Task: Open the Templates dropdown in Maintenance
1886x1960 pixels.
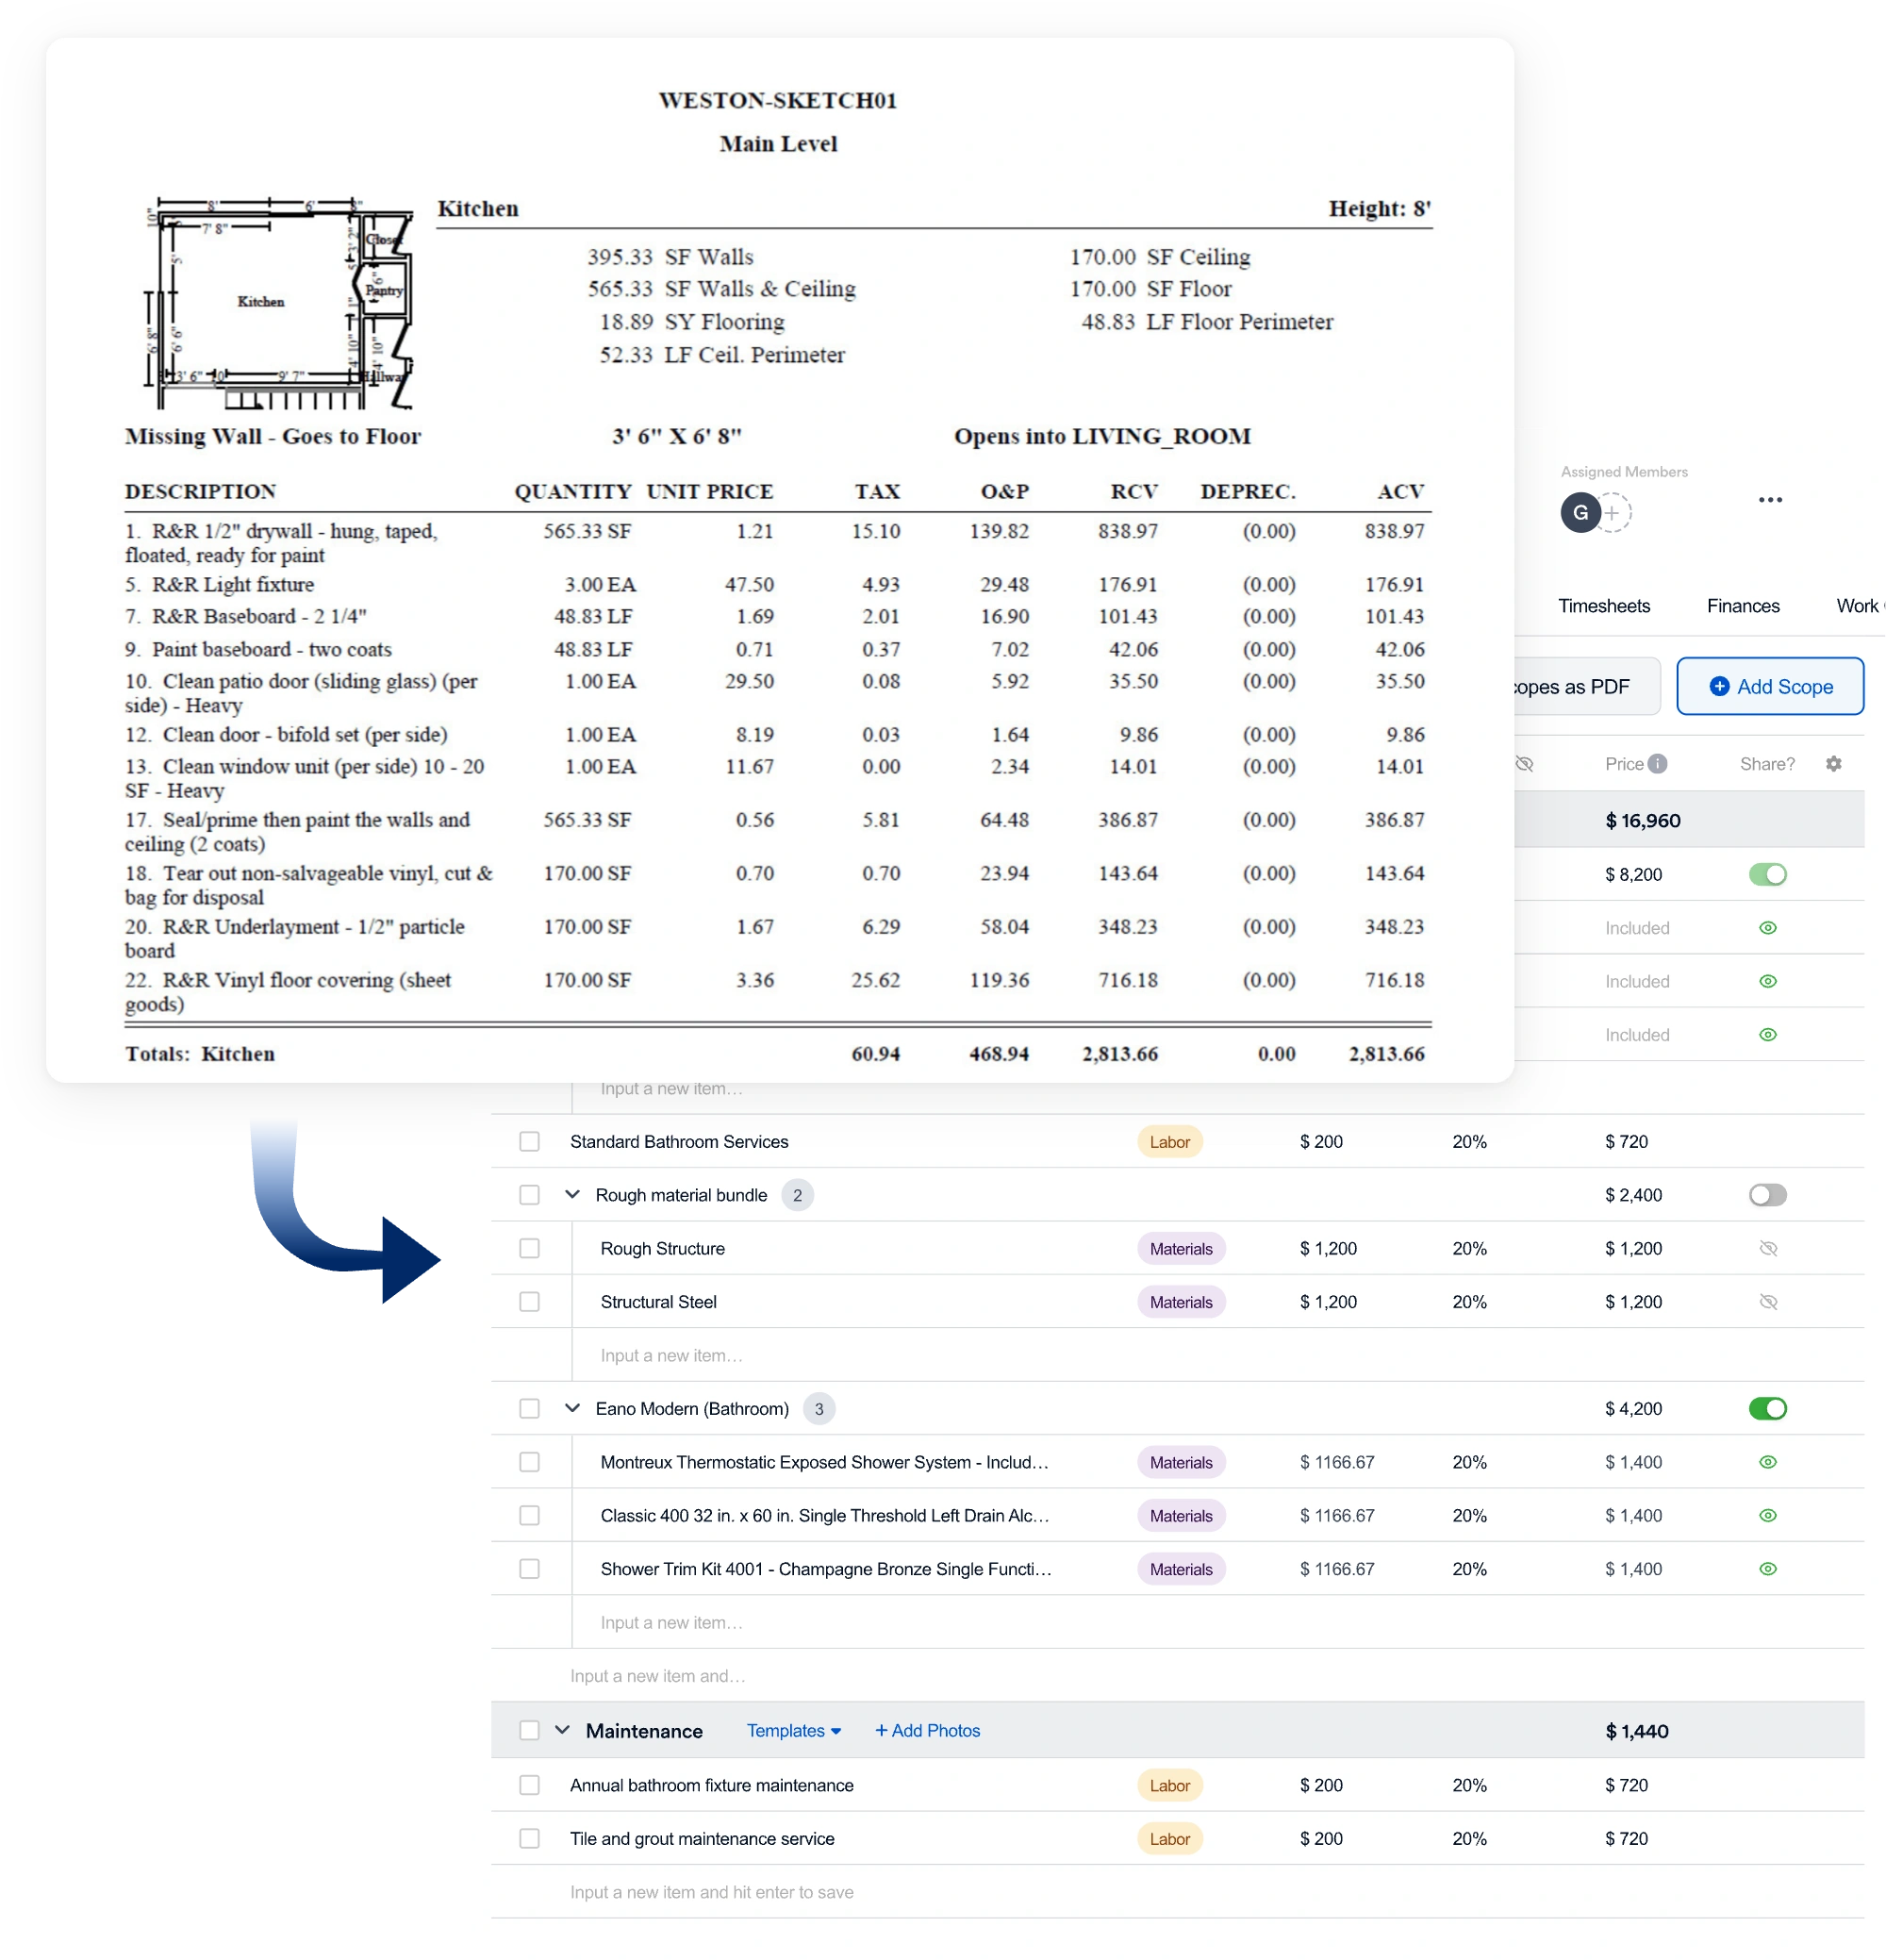Action: (x=793, y=1731)
